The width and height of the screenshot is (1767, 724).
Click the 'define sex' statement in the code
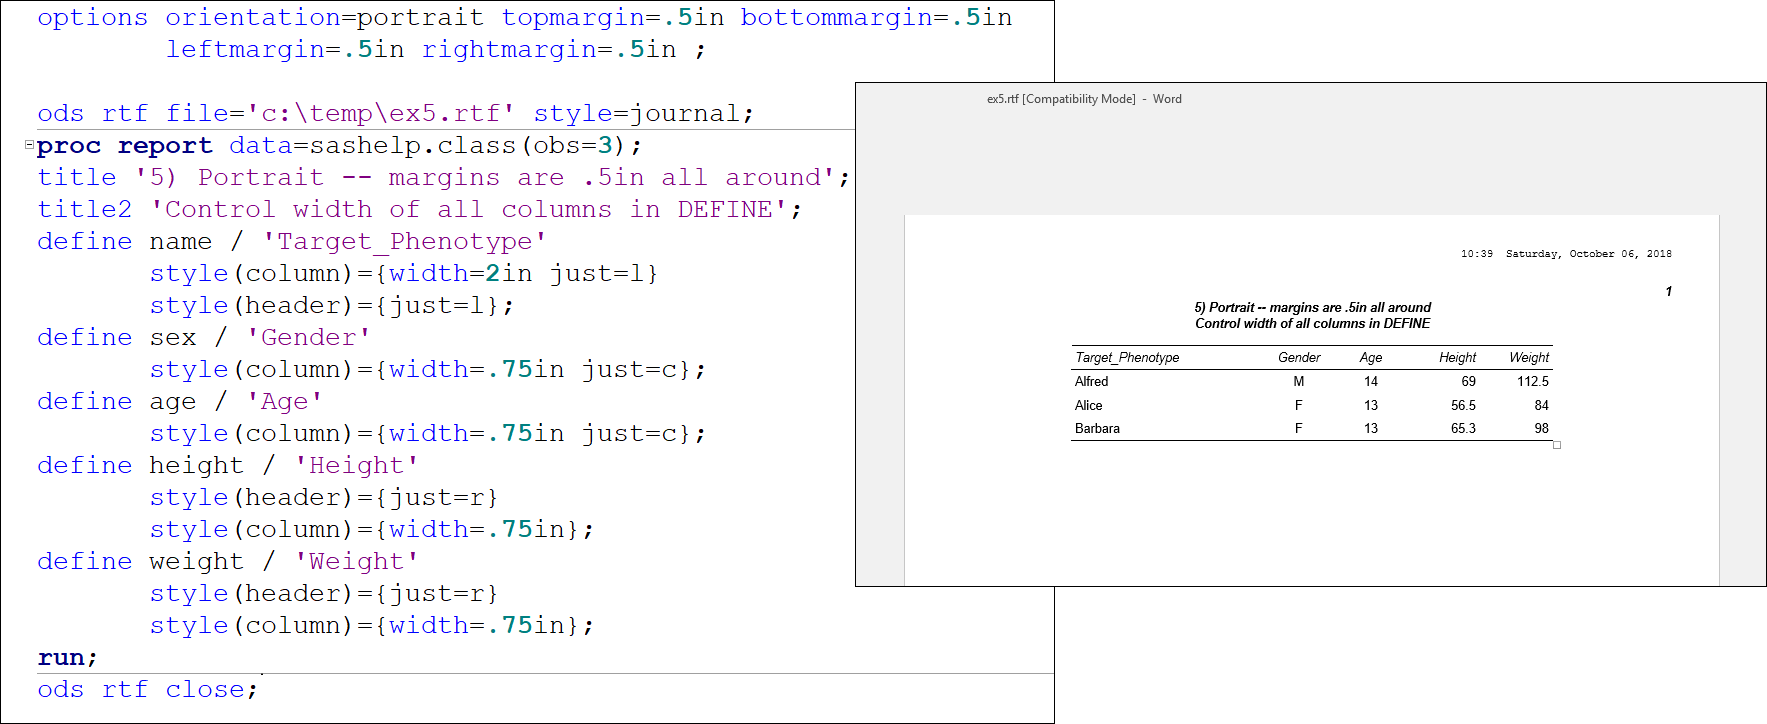pyautogui.click(x=116, y=338)
